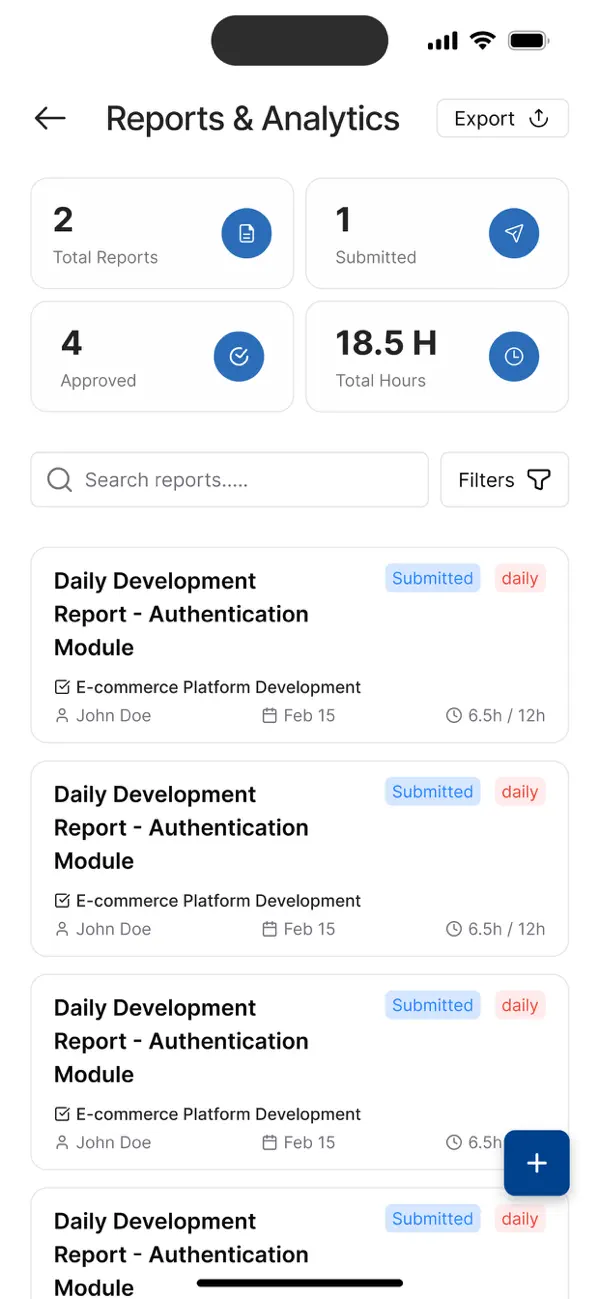Tap the upload icon inside Export
Viewport: 600px width, 1299px height.
click(x=539, y=118)
